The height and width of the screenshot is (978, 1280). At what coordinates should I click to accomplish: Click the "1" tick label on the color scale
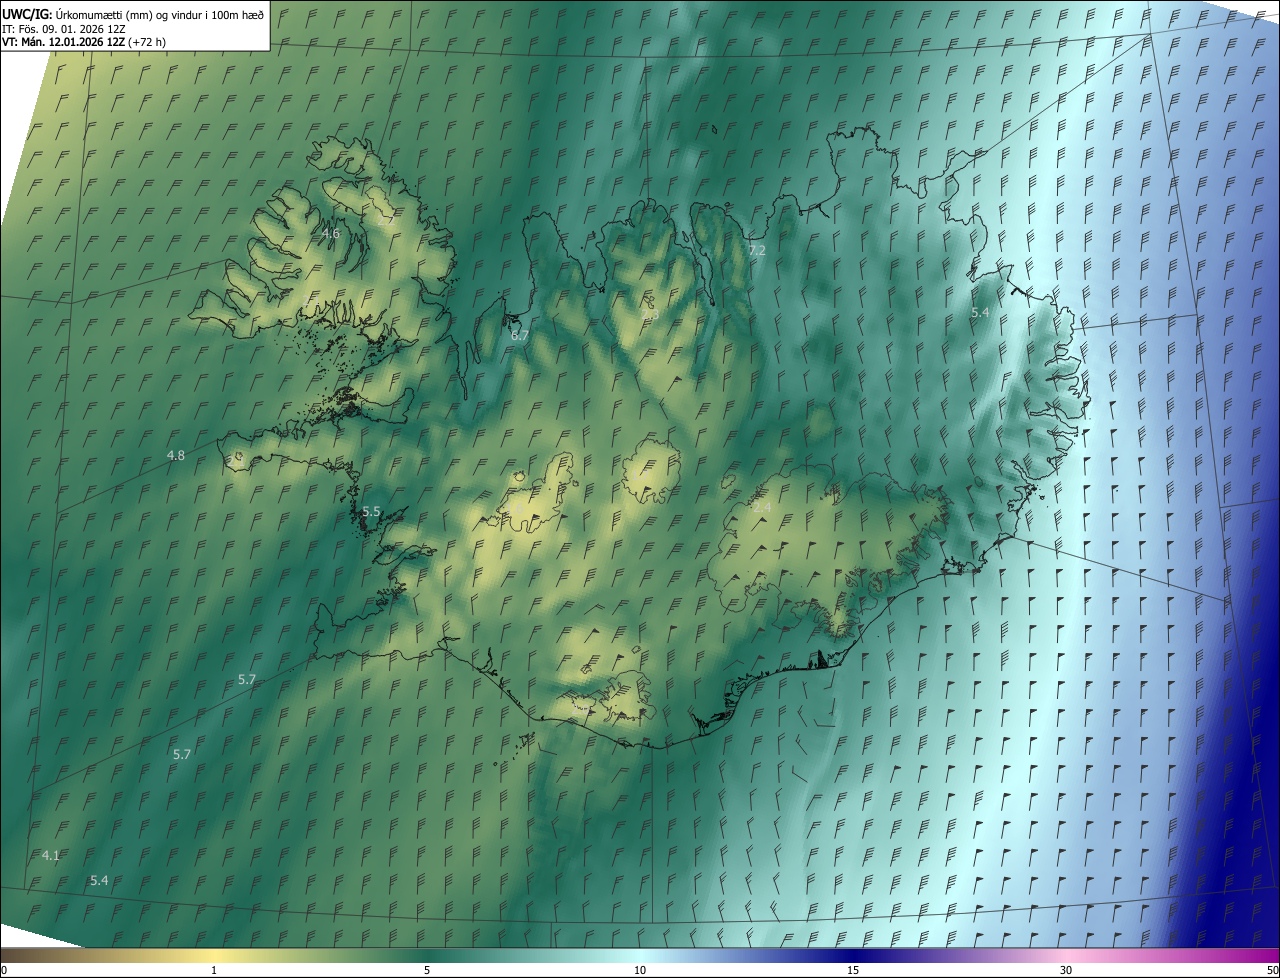[x=214, y=970]
